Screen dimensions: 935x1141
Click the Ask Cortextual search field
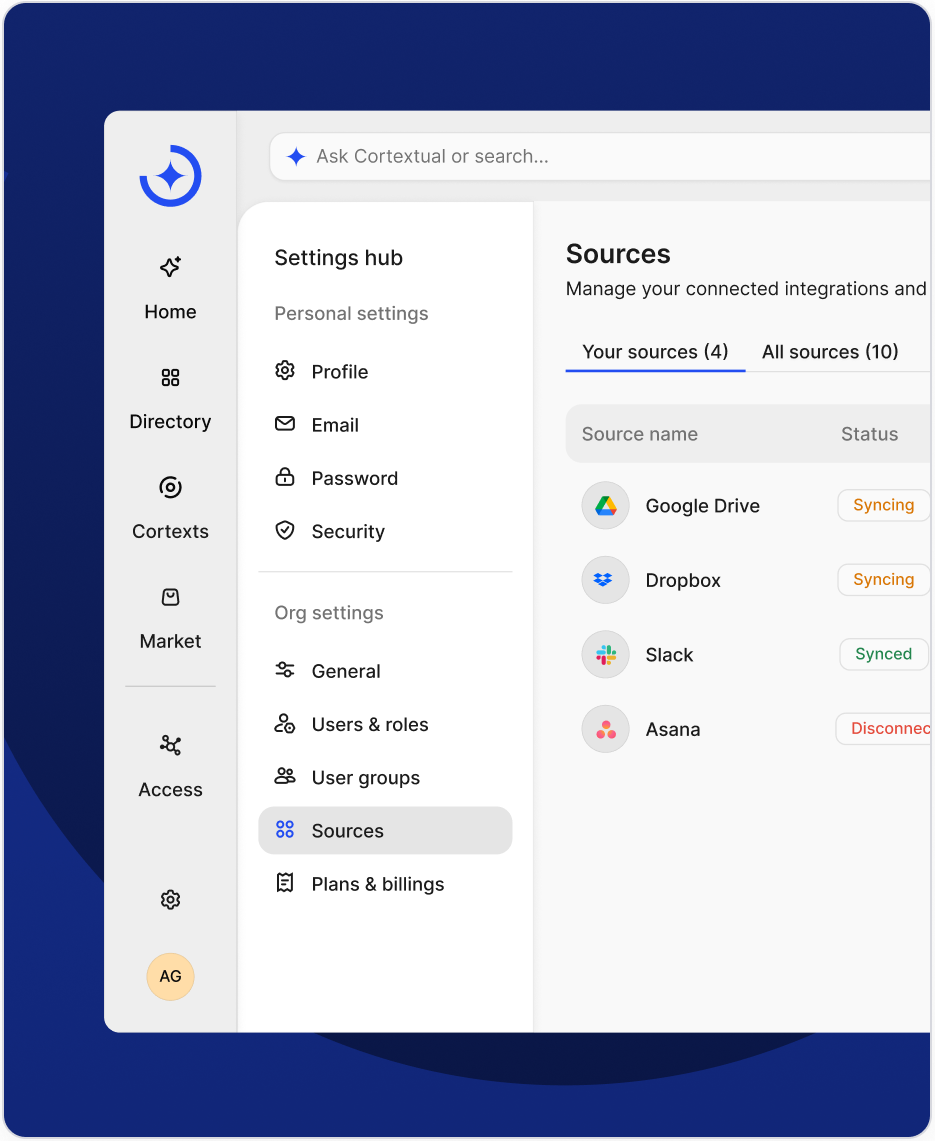tap(600, 157)
